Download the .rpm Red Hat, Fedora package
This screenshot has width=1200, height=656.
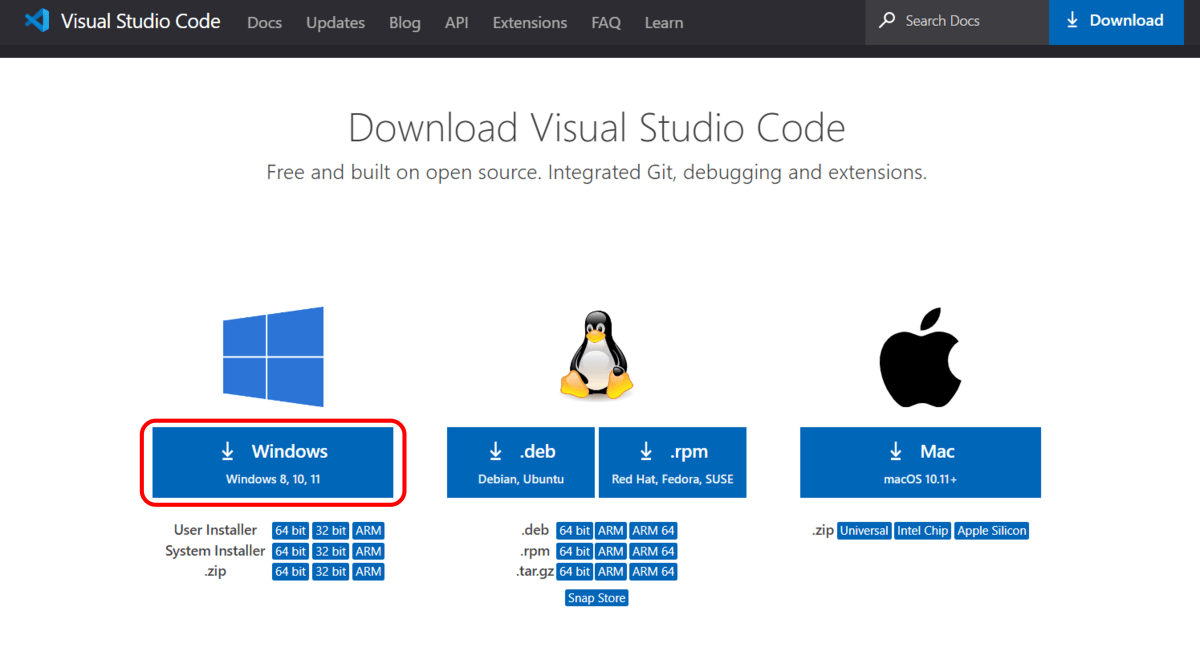[x=672, y=462]
